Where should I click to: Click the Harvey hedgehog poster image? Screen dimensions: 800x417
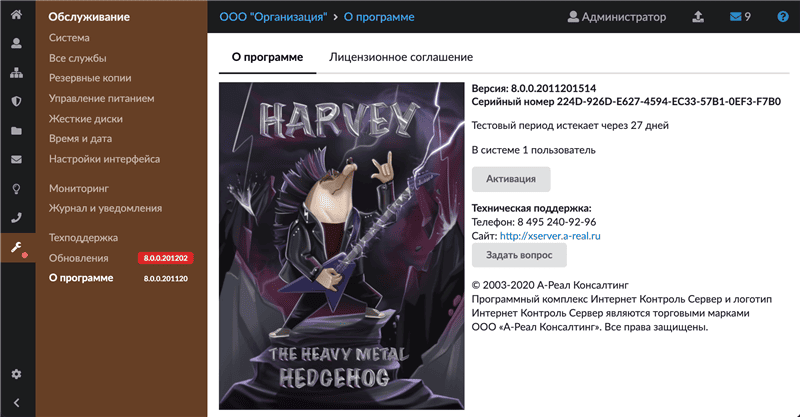342,246
